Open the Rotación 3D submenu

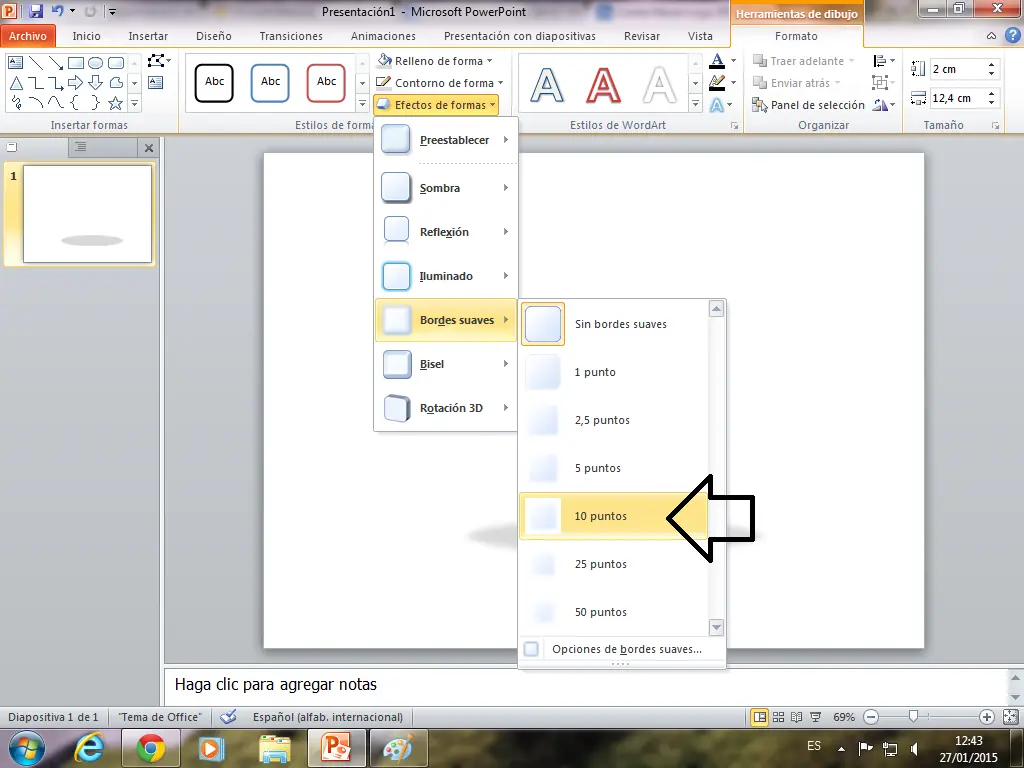coord(446,408)
